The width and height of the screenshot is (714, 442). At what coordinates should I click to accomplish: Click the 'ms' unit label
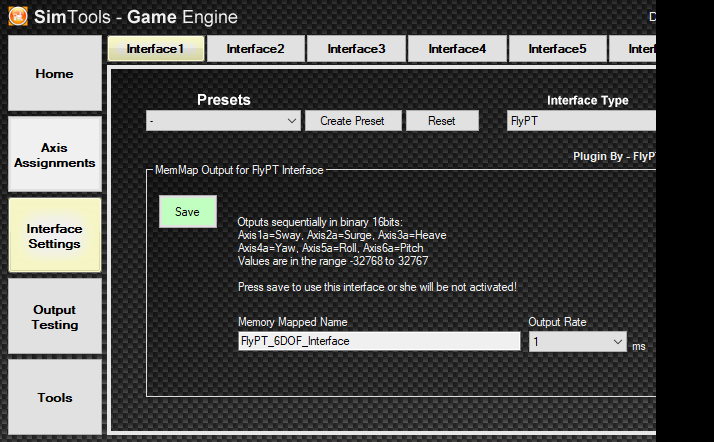639,346
